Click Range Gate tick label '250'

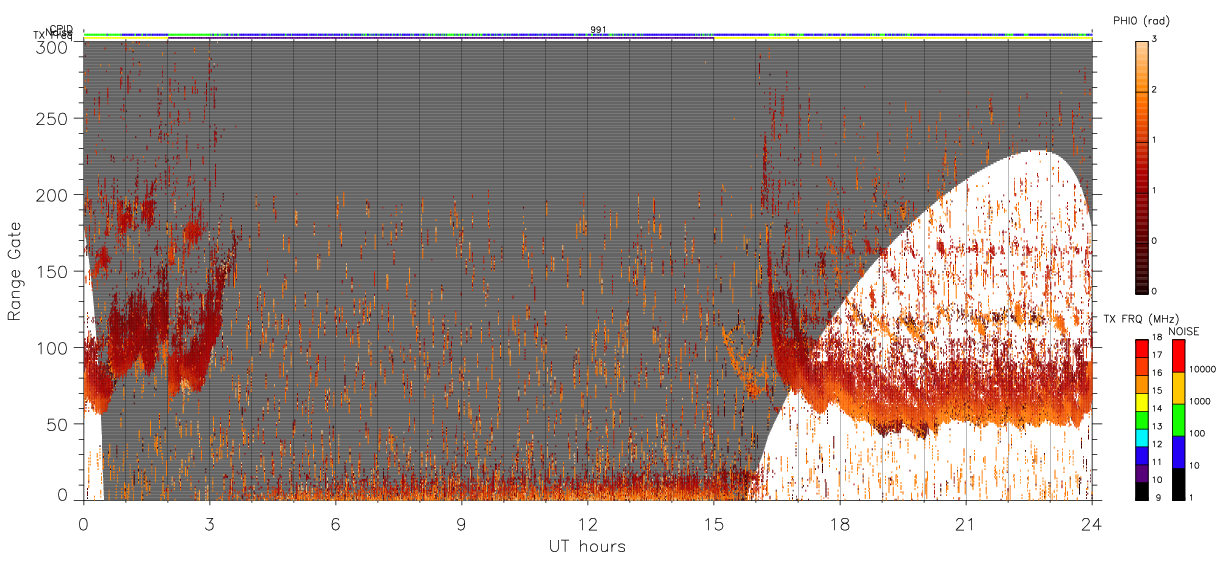point(54,119)
